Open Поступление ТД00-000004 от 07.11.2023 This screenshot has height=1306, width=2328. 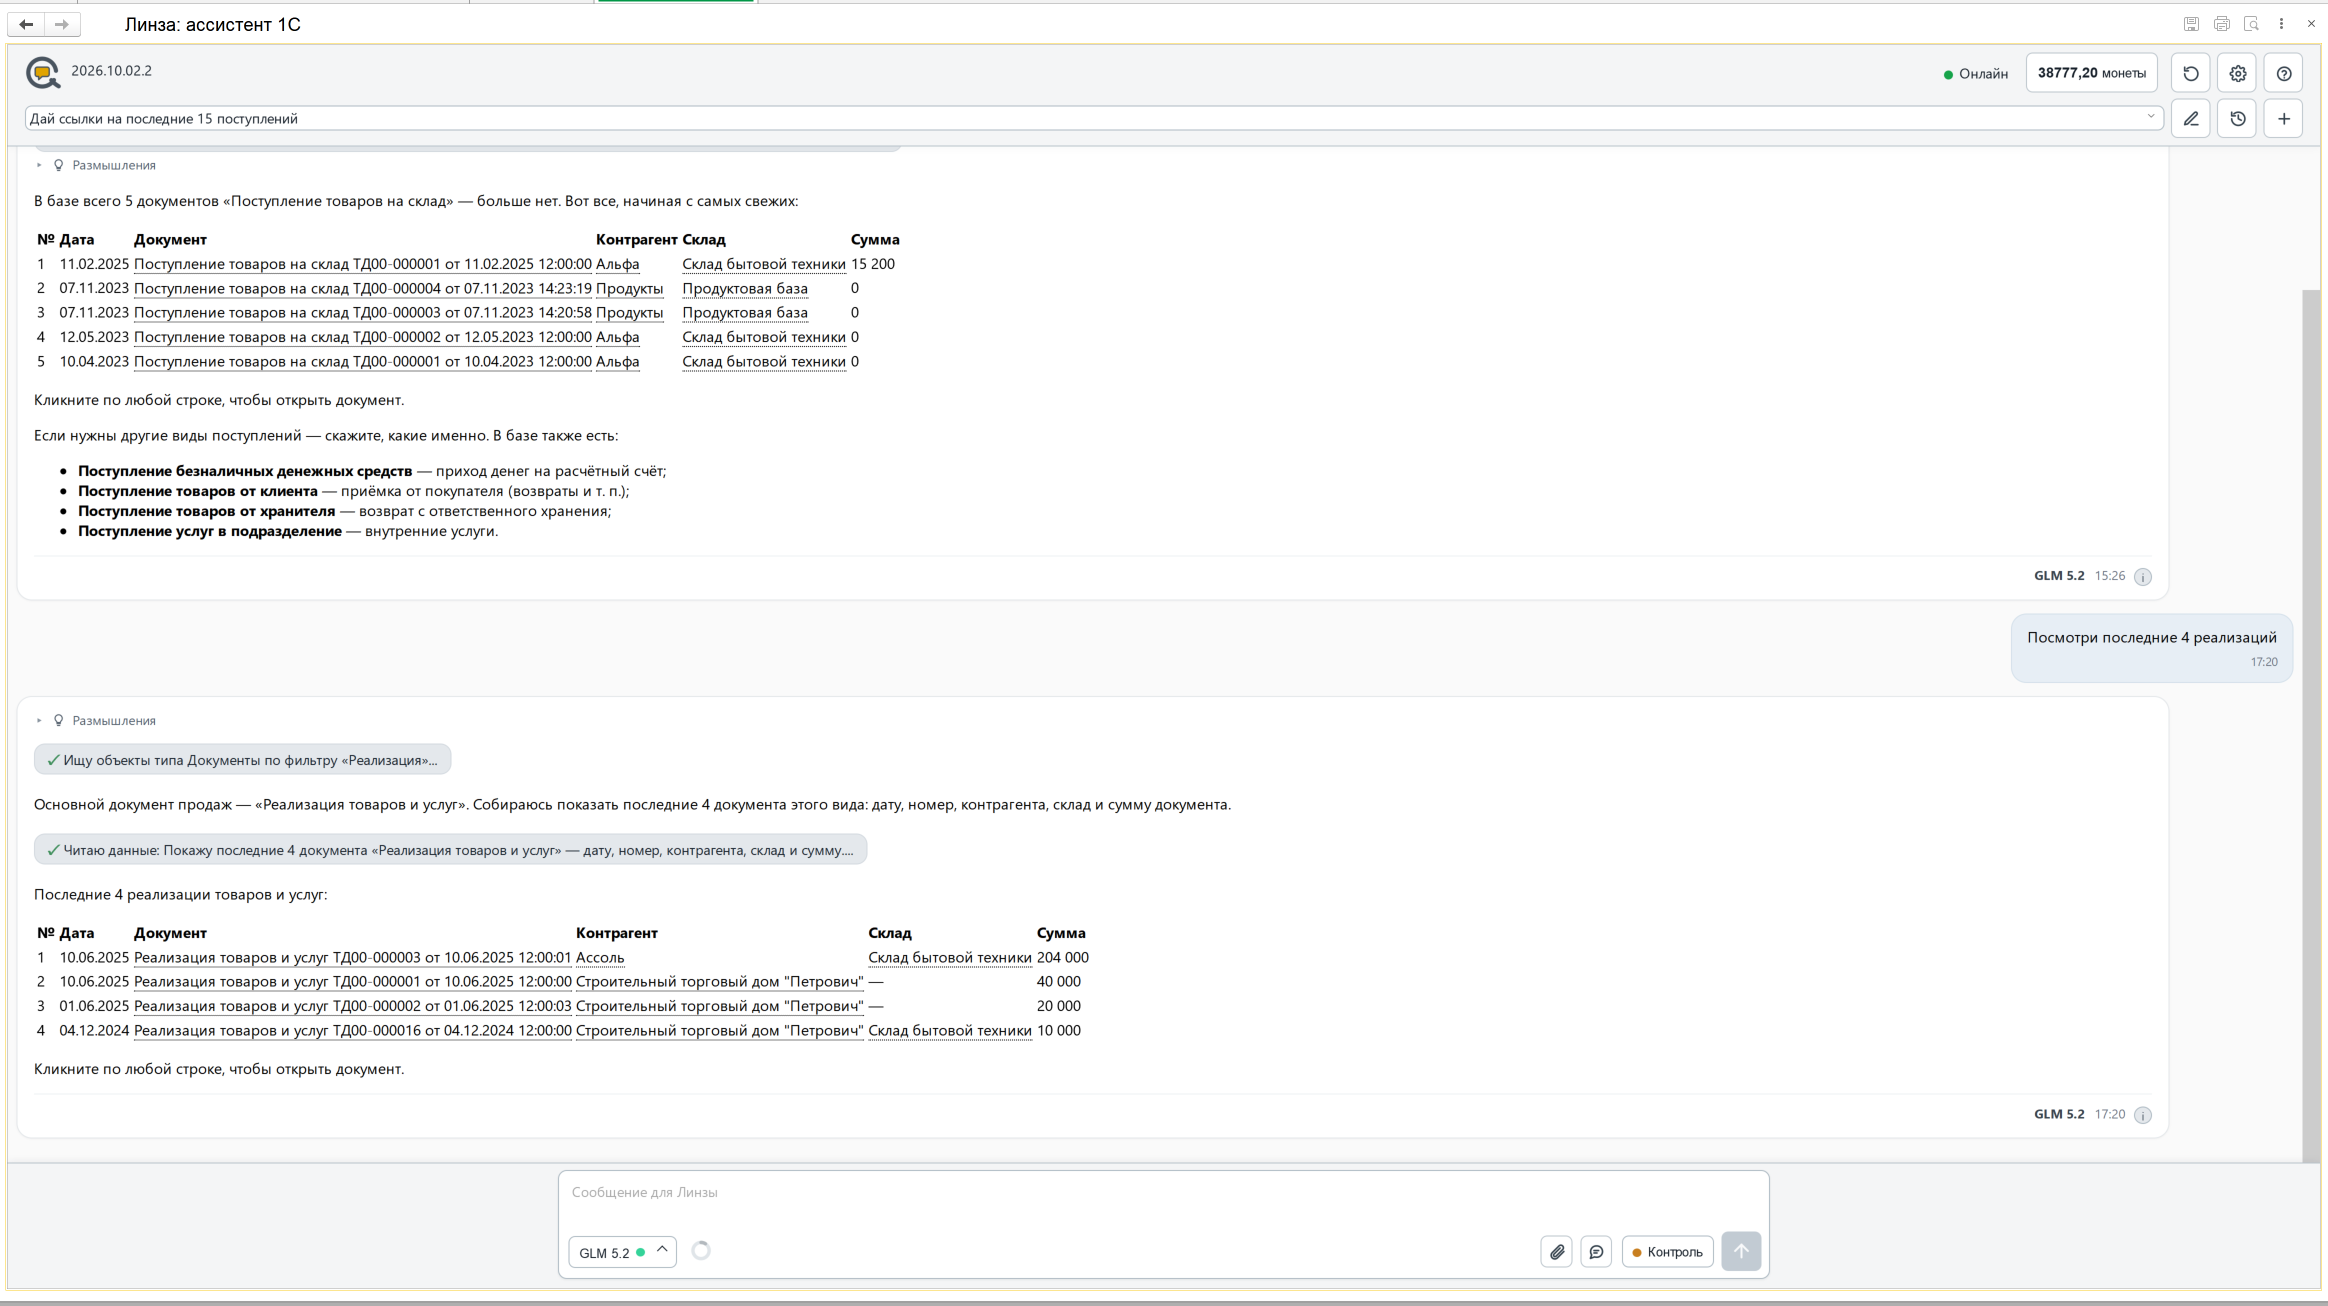click(362, 288)
